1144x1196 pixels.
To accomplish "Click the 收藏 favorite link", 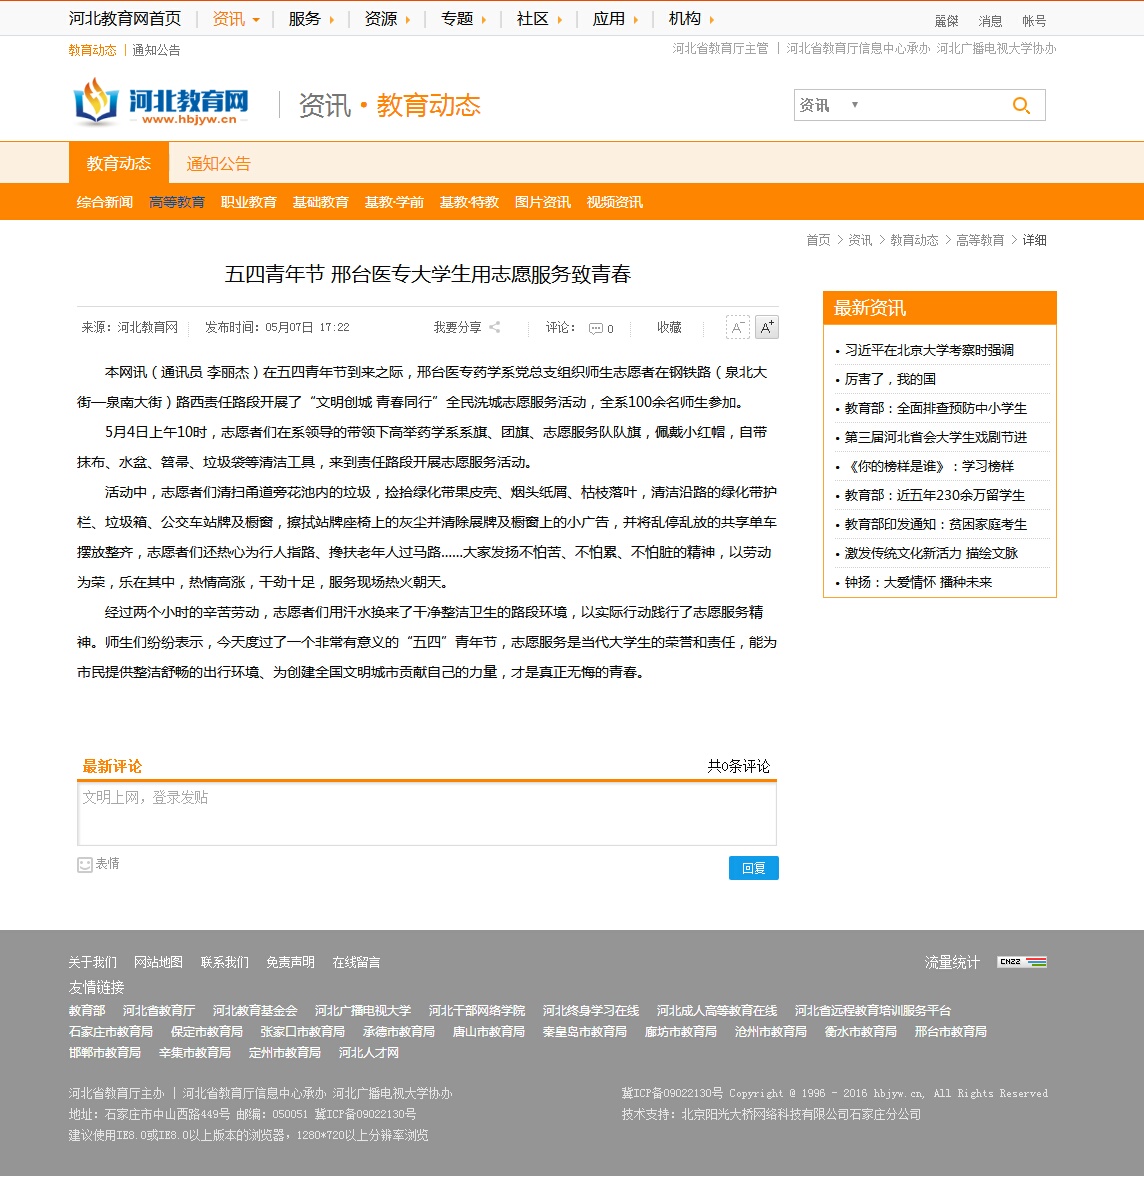I will tap(669, 328).
